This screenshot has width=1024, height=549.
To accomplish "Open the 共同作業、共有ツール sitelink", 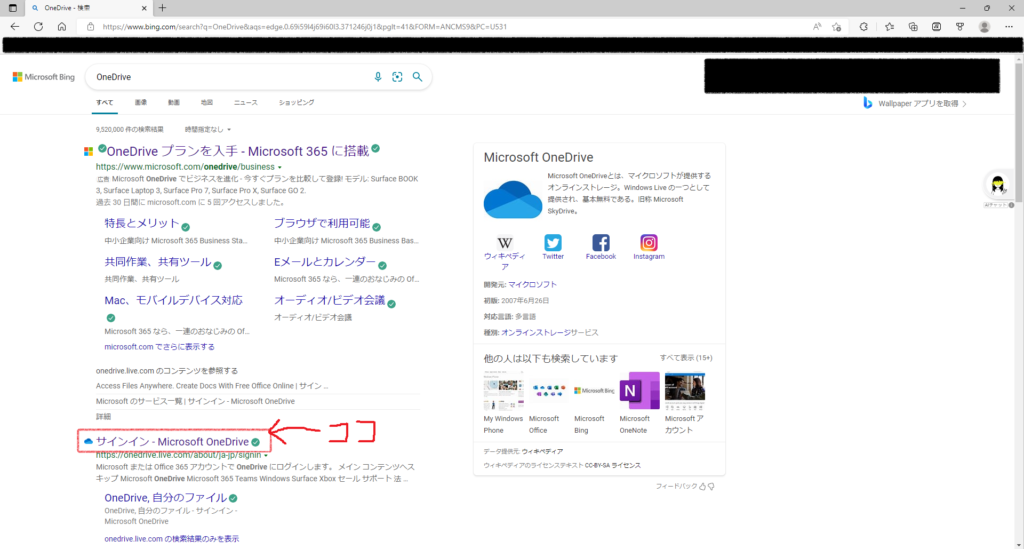I will pos(157,262).
